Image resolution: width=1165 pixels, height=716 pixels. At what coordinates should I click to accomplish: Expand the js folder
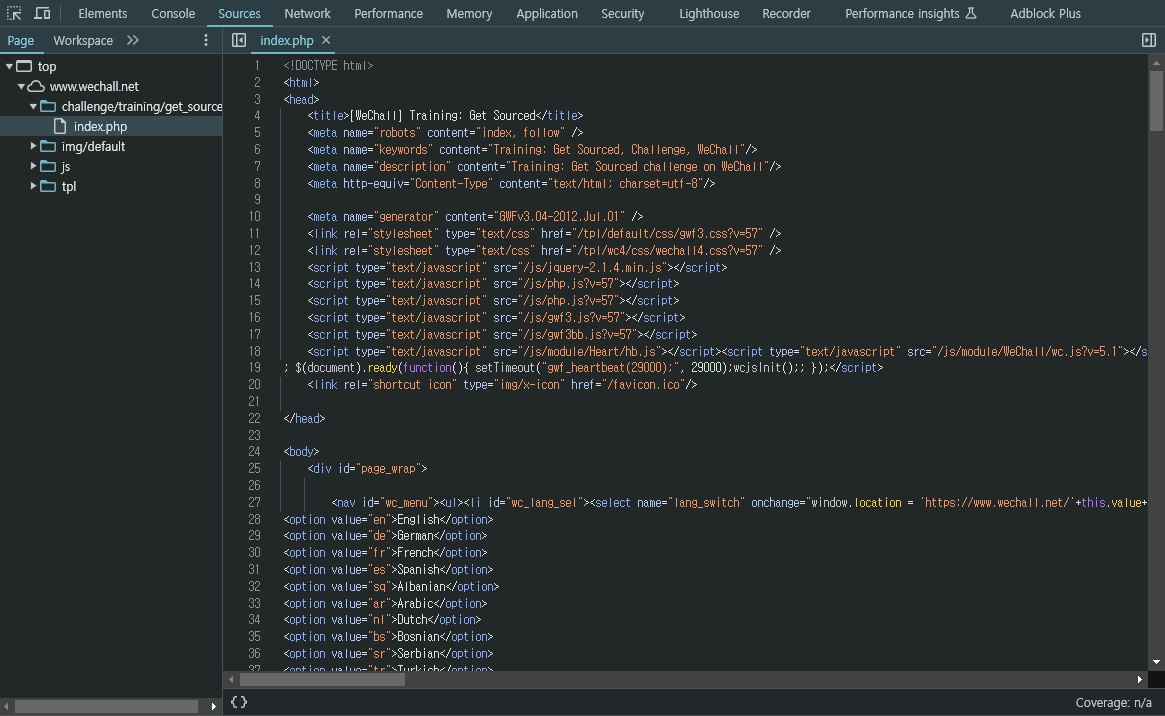(33, 166)
